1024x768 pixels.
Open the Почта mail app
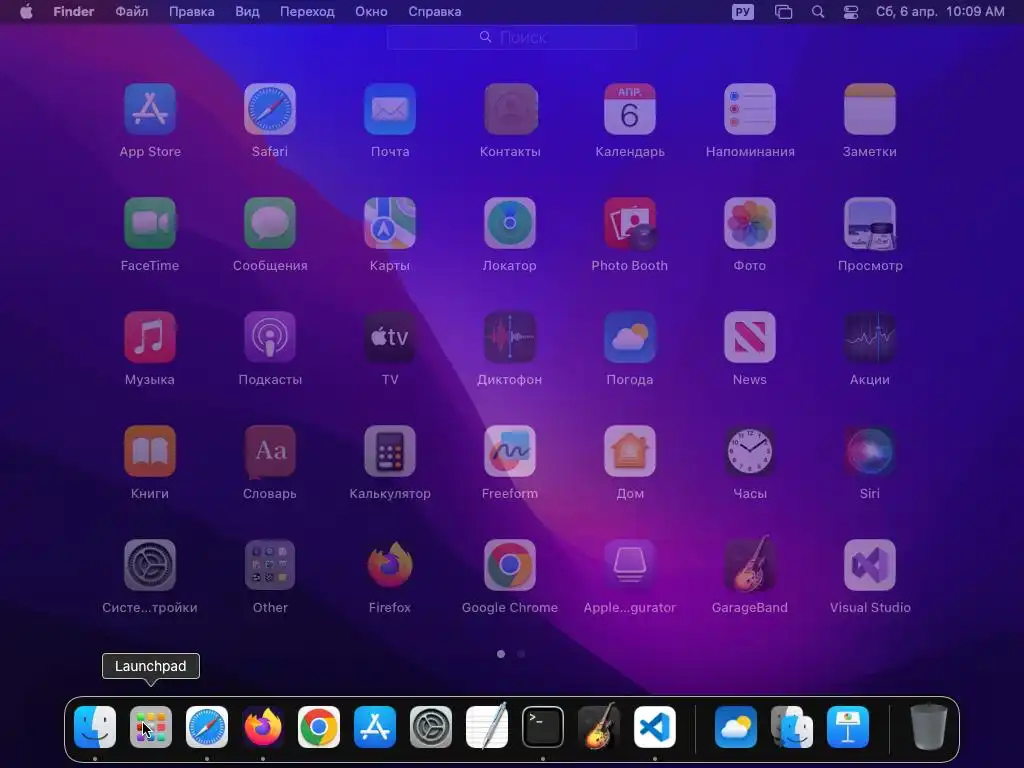[x=390, y=109]
